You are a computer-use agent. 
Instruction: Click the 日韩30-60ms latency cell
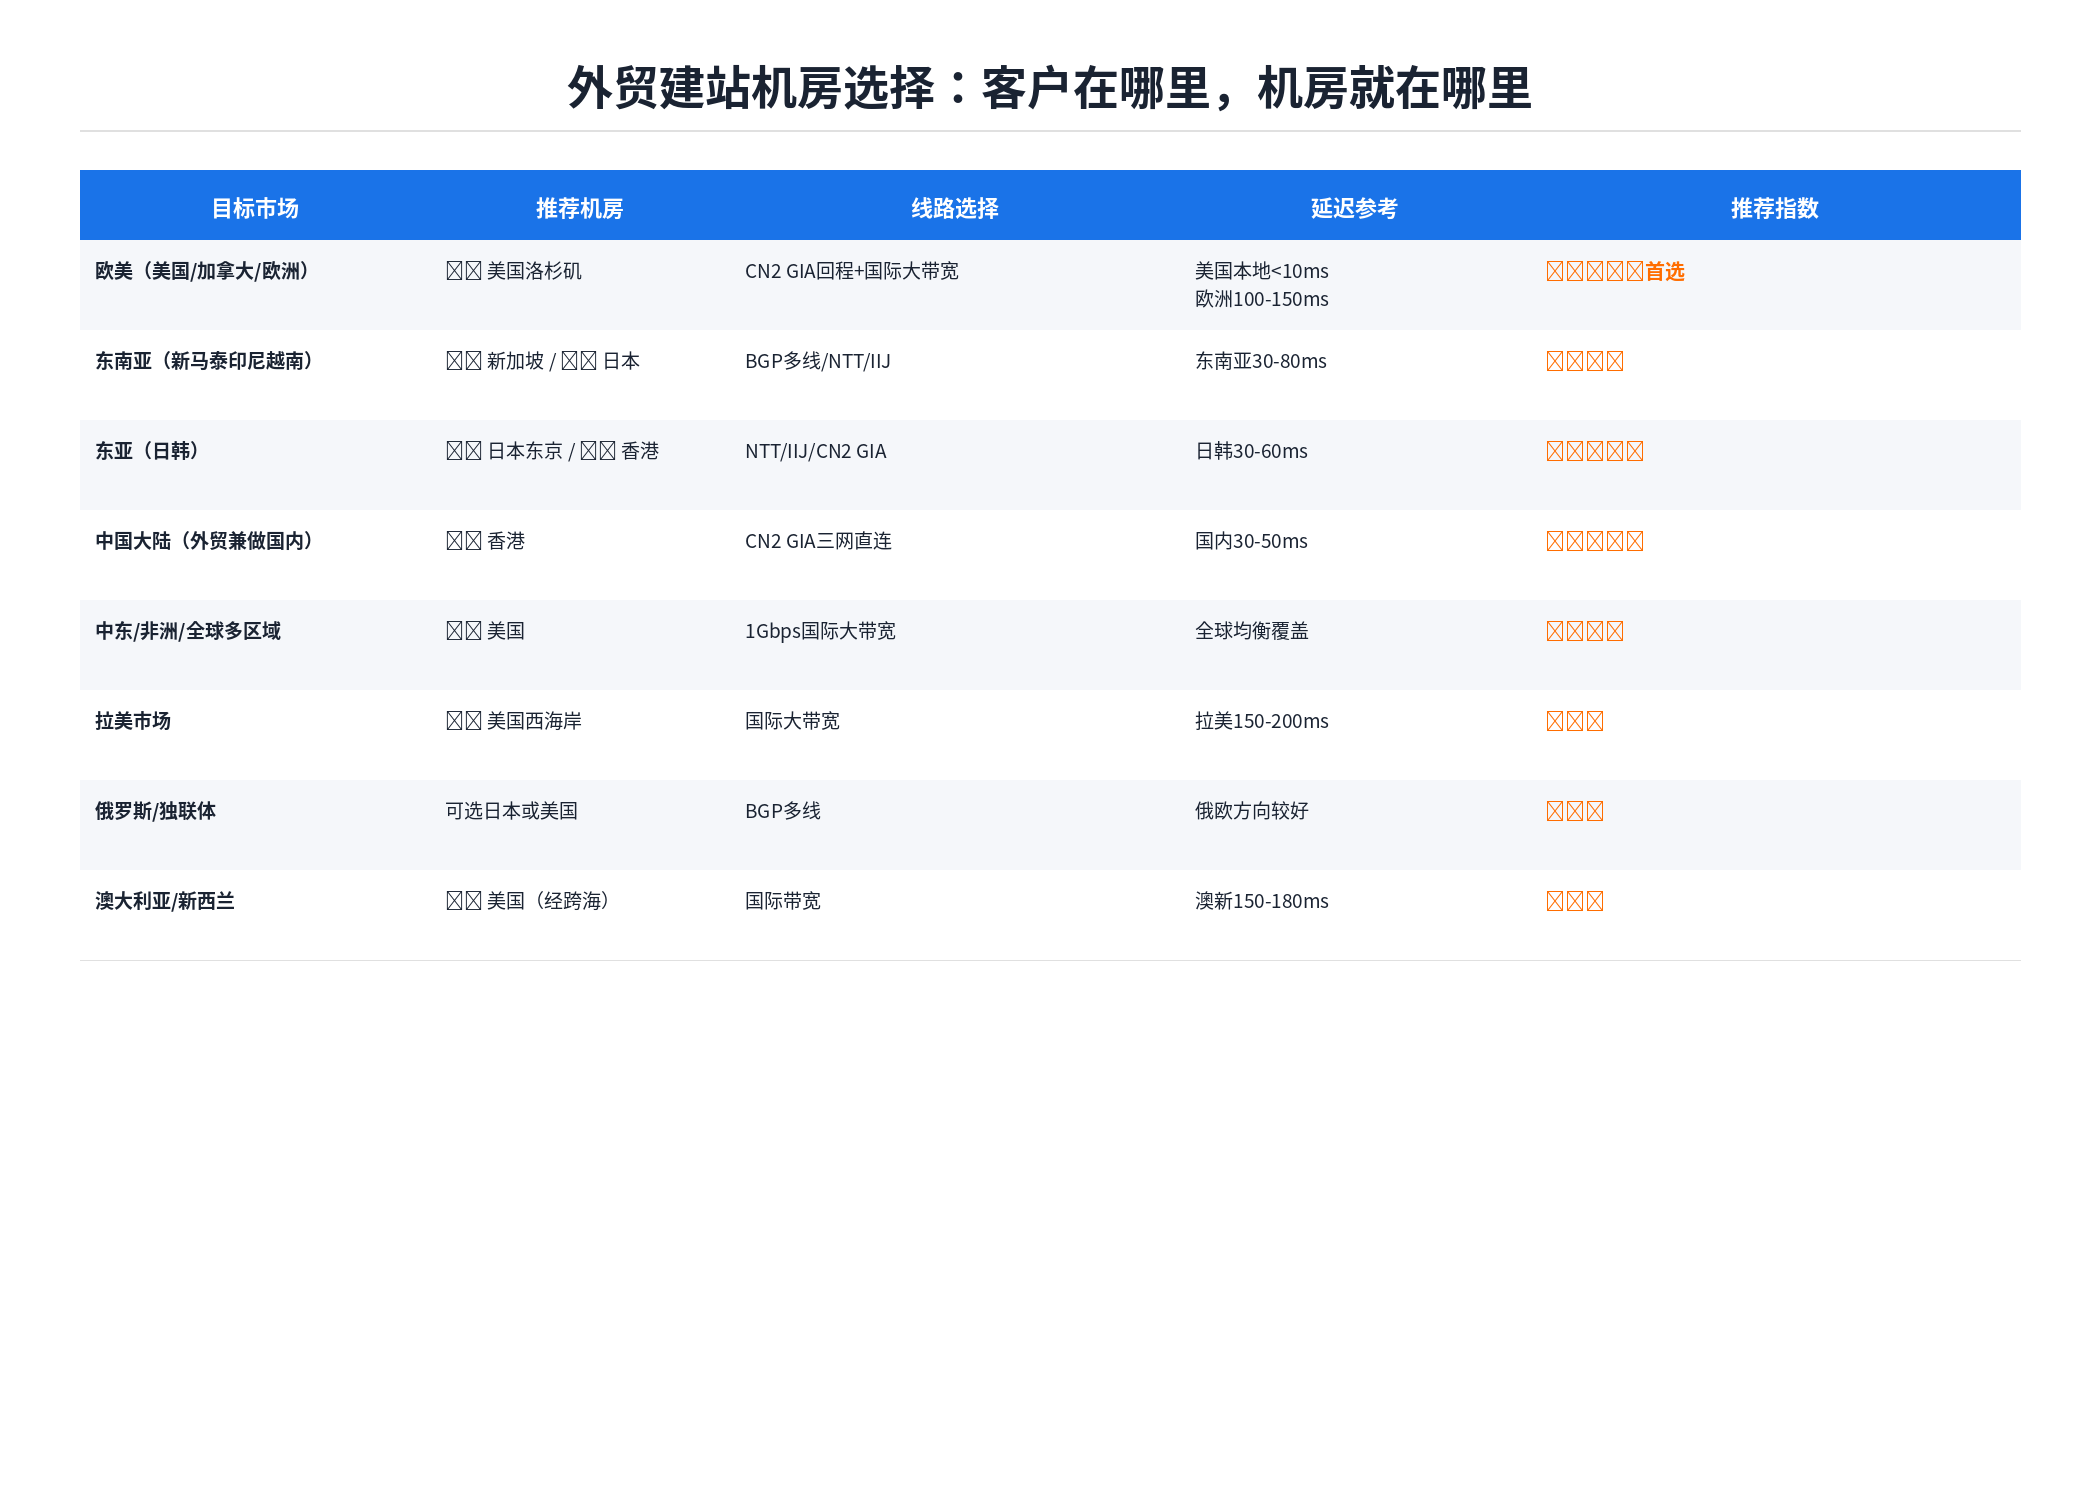tap(1252, 451)
